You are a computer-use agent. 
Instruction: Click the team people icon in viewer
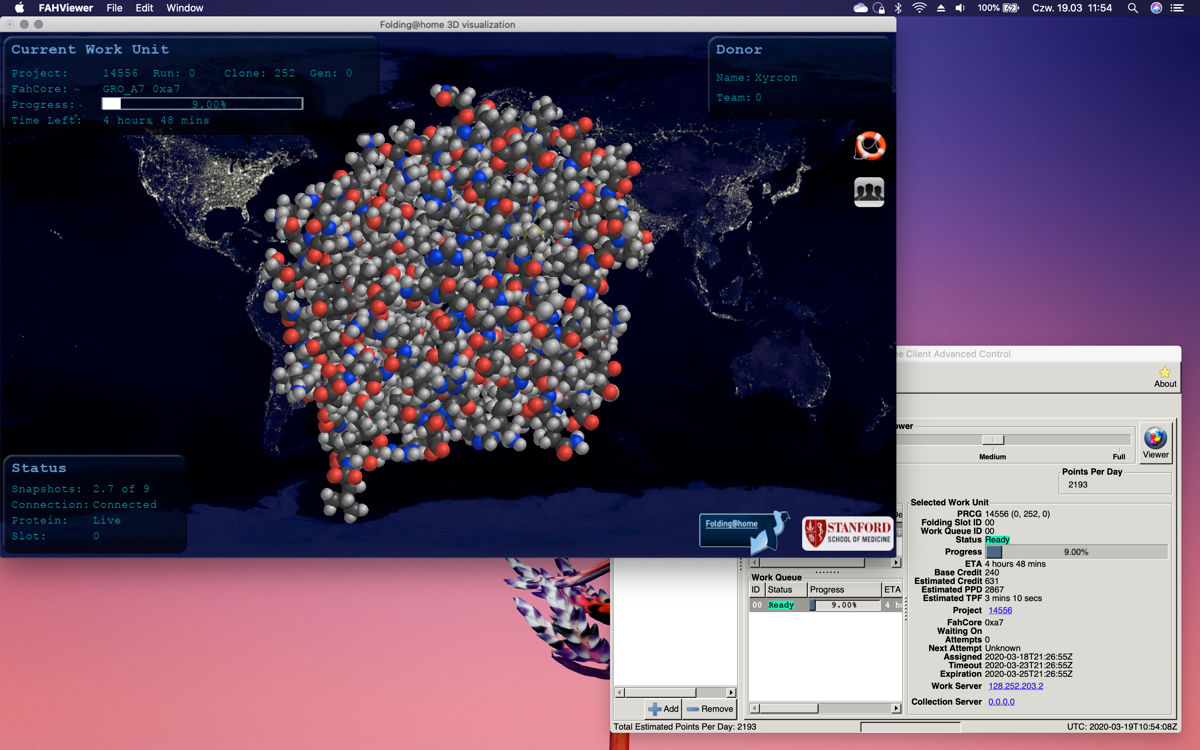[x=869, y=191]
